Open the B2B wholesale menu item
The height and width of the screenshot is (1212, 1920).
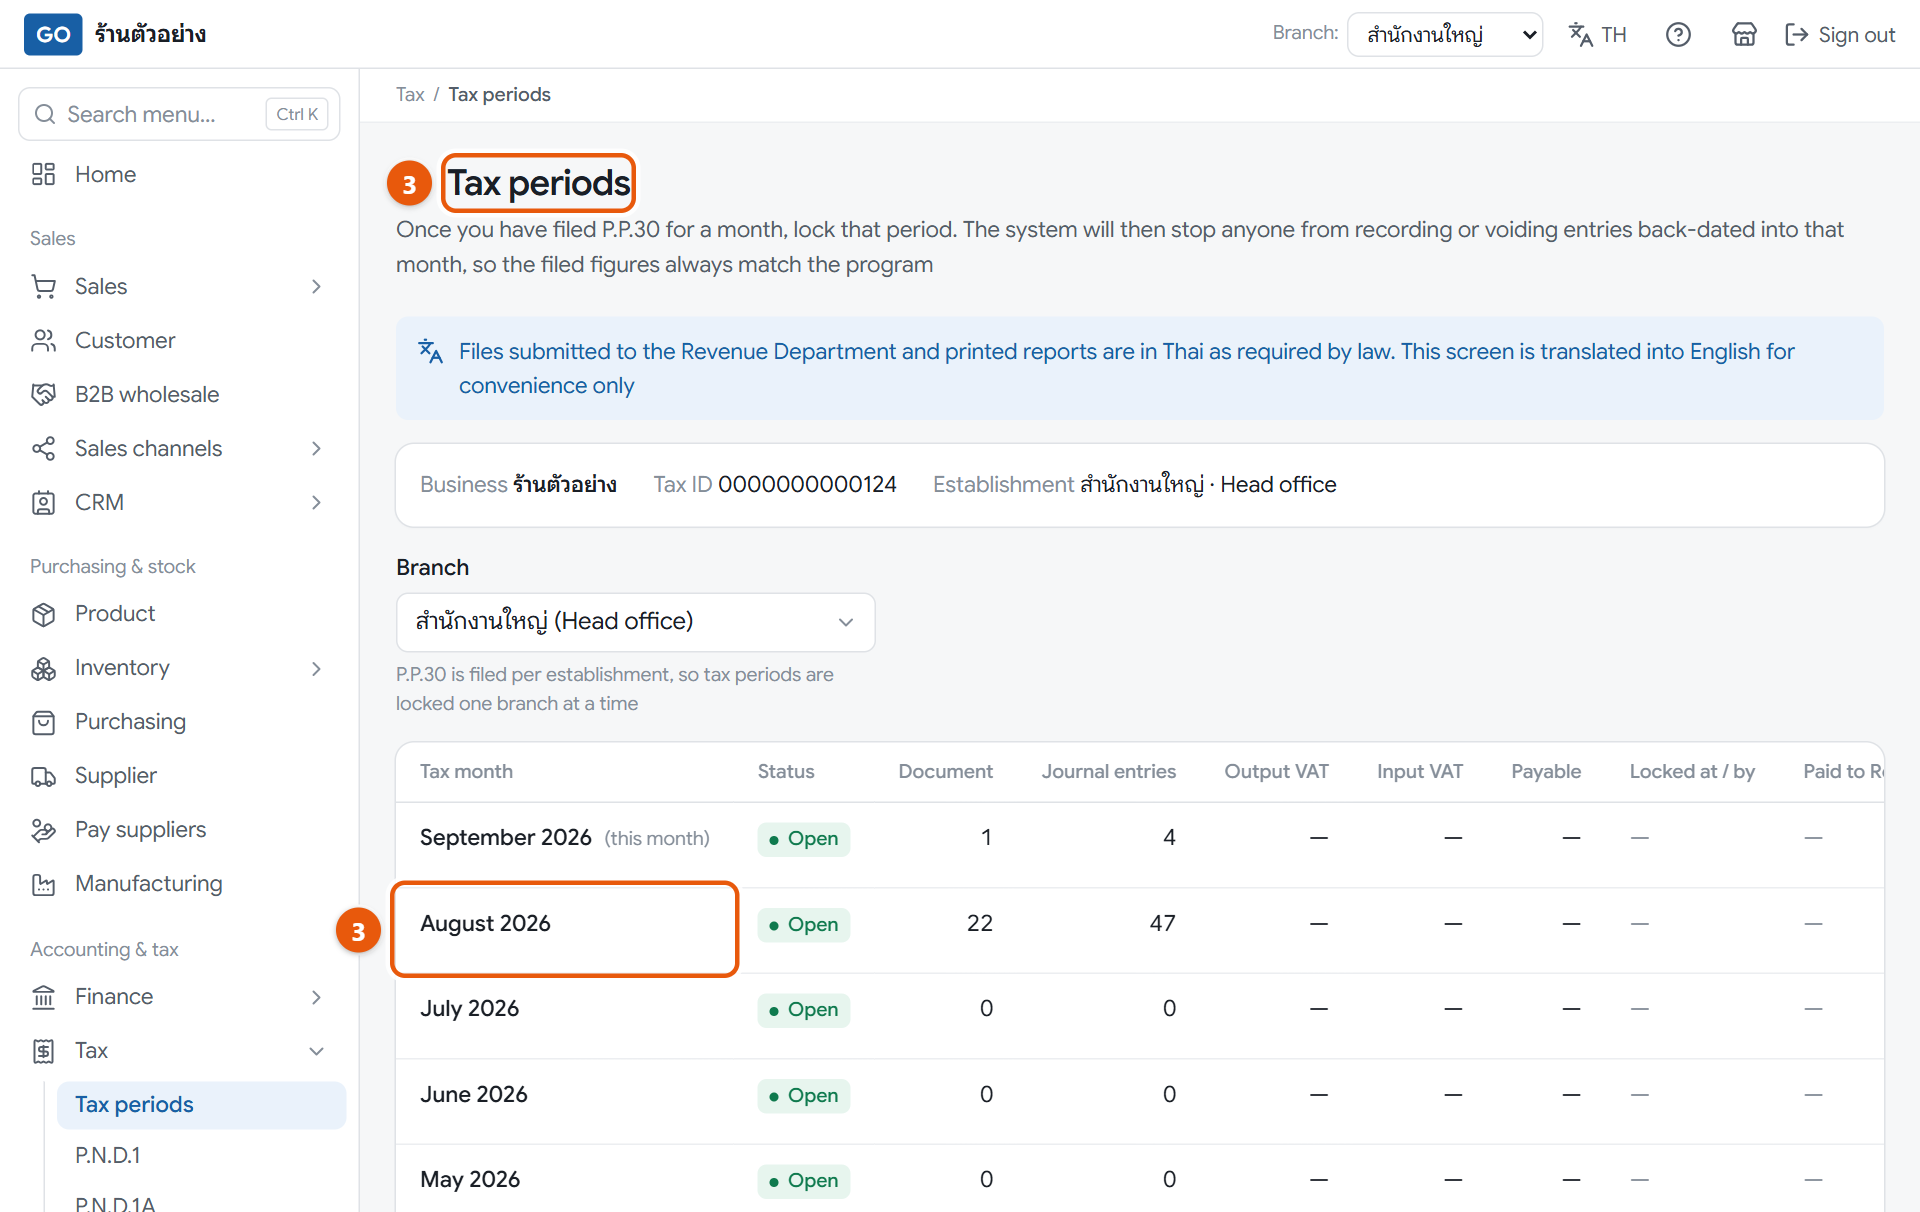click(x=179, y=394)
